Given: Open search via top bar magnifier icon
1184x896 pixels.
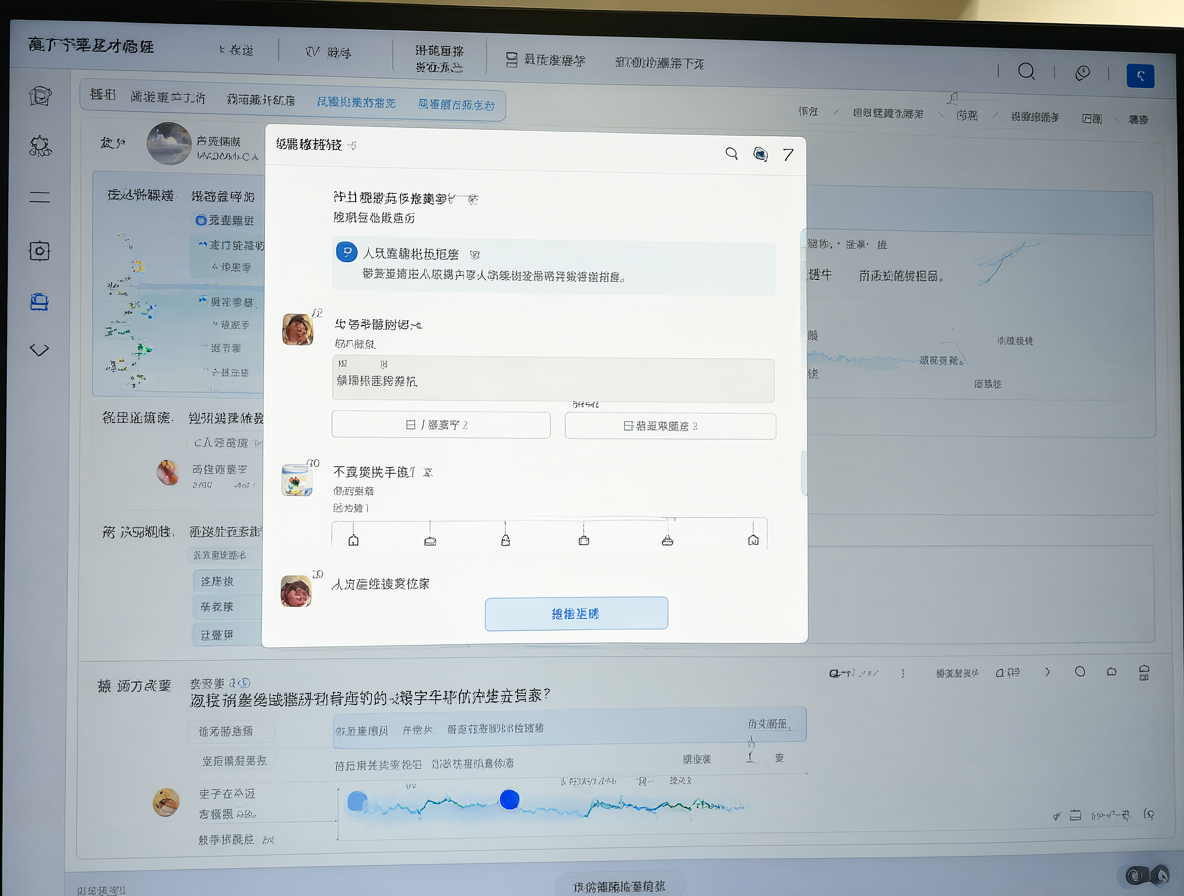Looking at the screenshot, I should click(x=1026, y=72).
